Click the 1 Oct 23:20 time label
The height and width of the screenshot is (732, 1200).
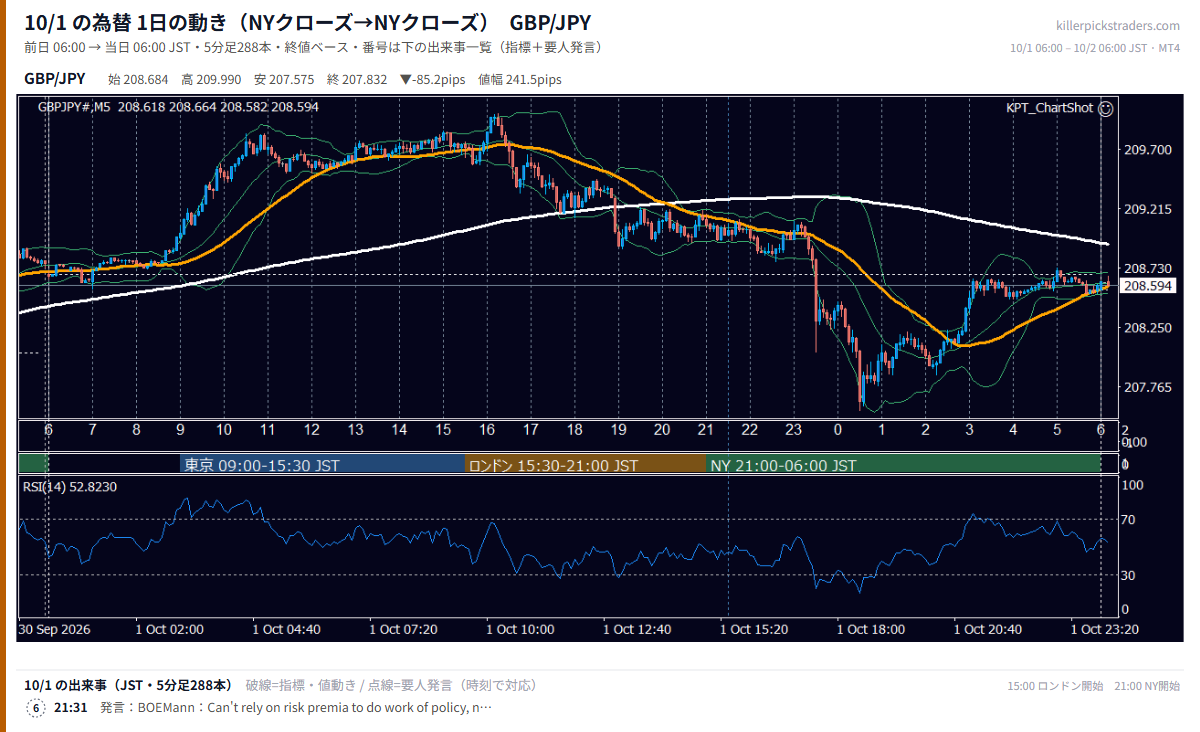[x=1104, y=629]
